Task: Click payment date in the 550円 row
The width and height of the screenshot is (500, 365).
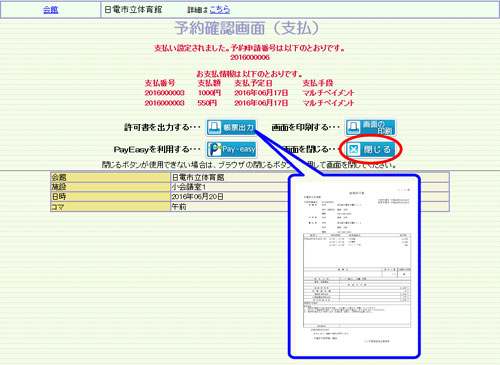Action: [x=261, y=103]
